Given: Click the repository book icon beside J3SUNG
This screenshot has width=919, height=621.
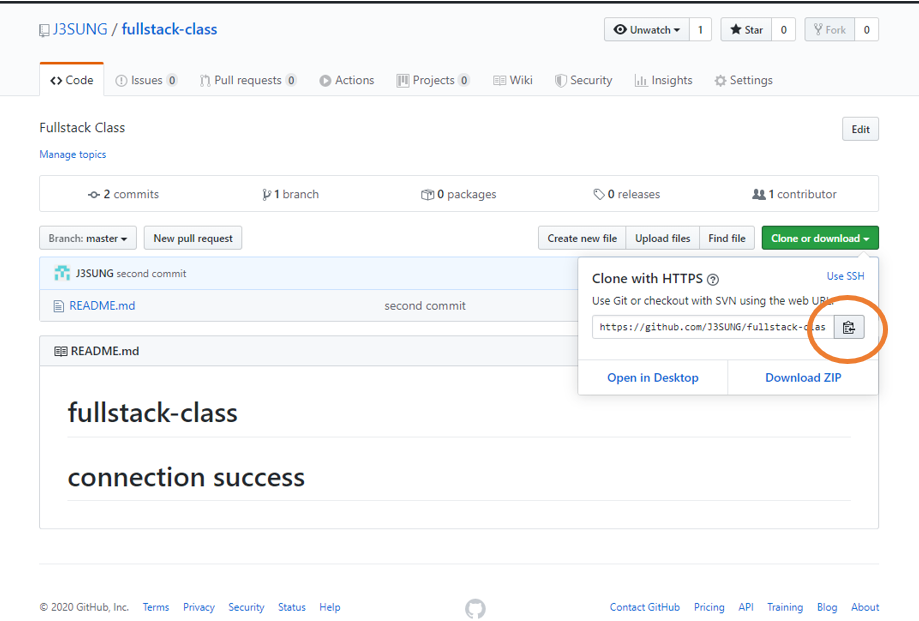Looking at the screenshot, I should [44, 30].
